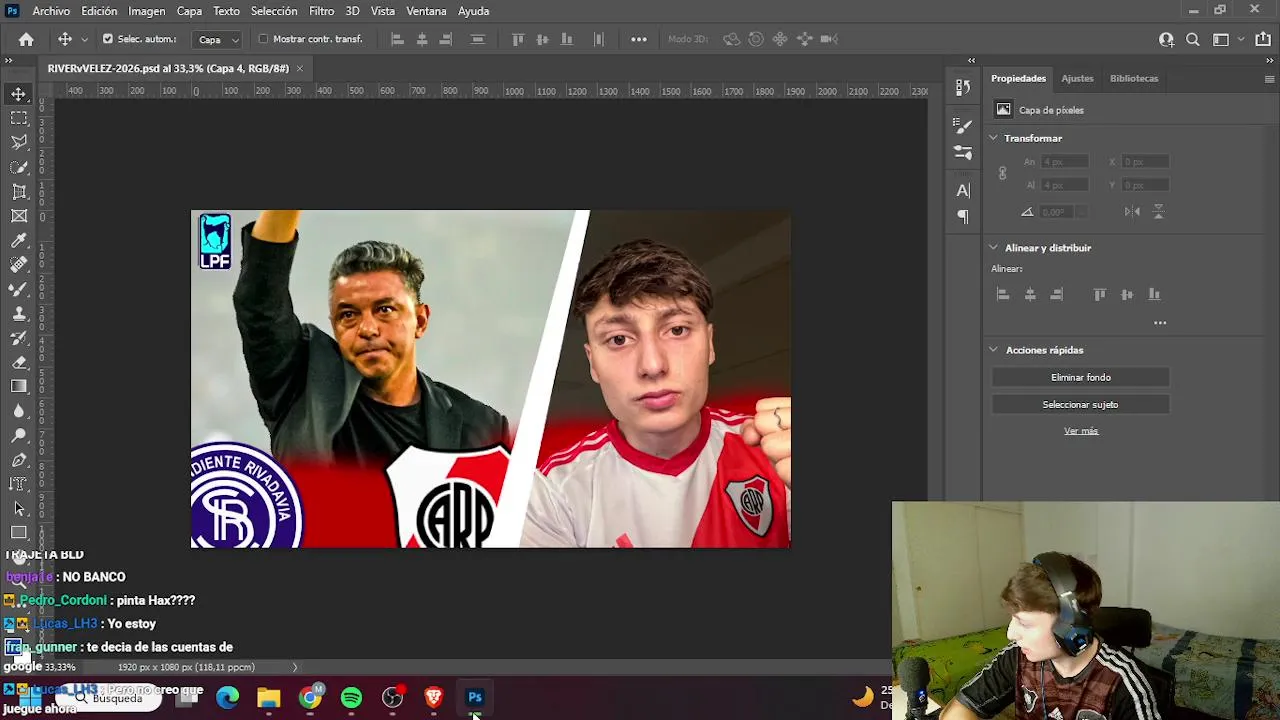1280x720 pixels.
Task: Show more align options in Properties panel
Action: [1160, 323]
